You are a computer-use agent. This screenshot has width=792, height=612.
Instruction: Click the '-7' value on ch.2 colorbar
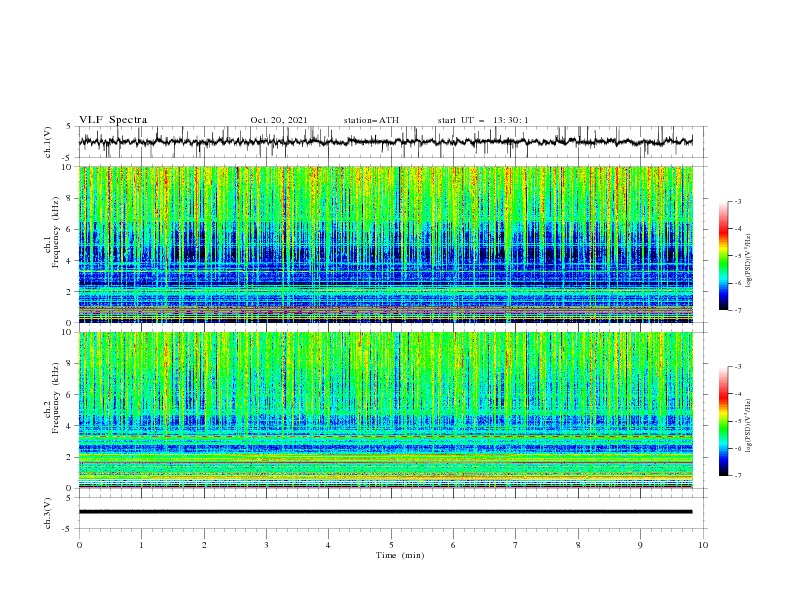[x=738, y=476]
